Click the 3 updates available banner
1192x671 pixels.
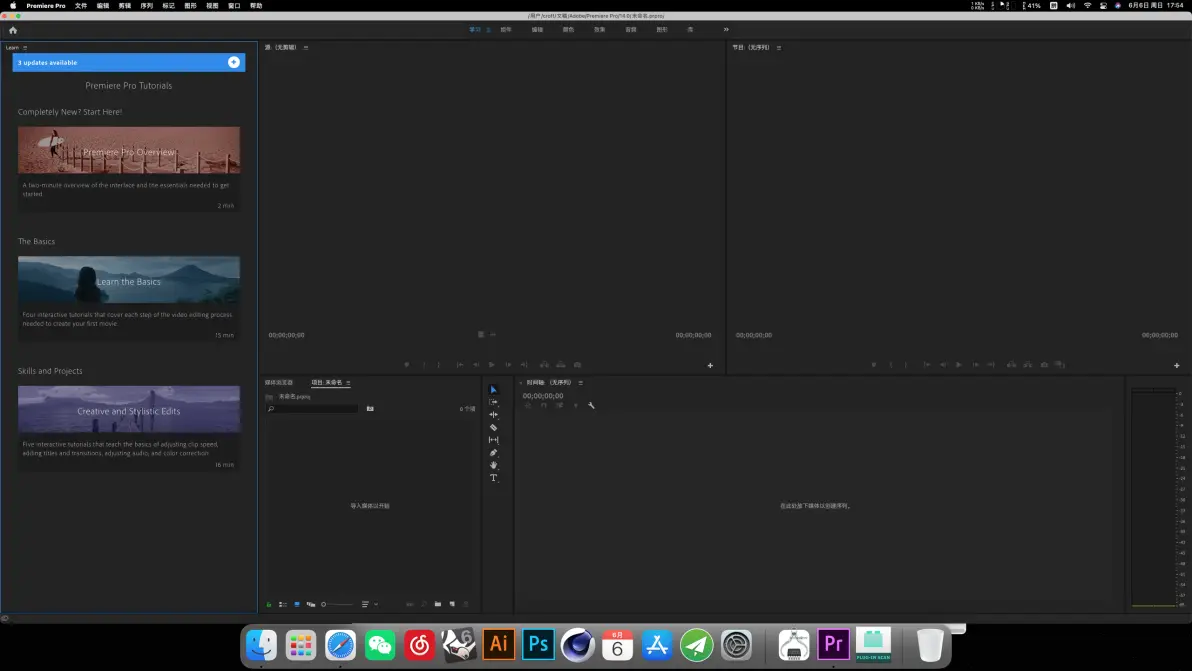(x=128, y=62)
